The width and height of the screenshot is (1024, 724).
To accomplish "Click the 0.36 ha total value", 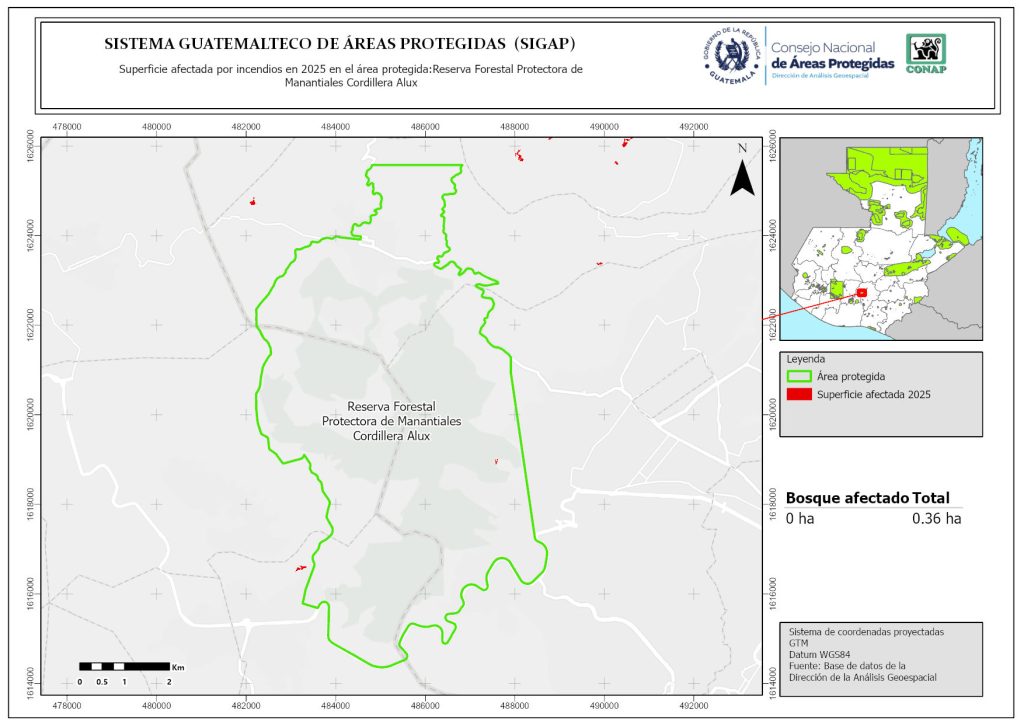I will [x=936, y=518].
